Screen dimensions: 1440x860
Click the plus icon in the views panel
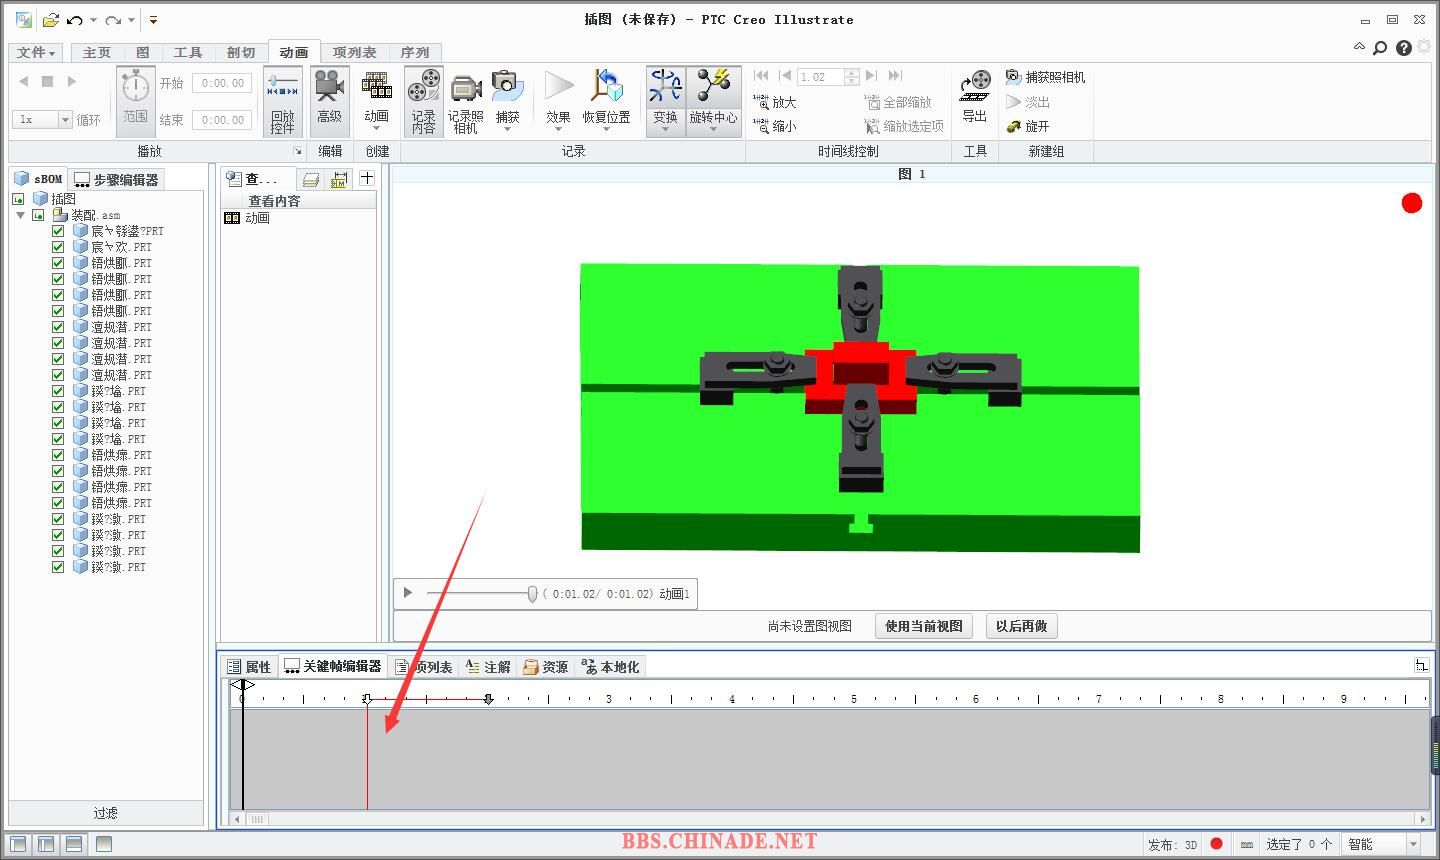367,178
